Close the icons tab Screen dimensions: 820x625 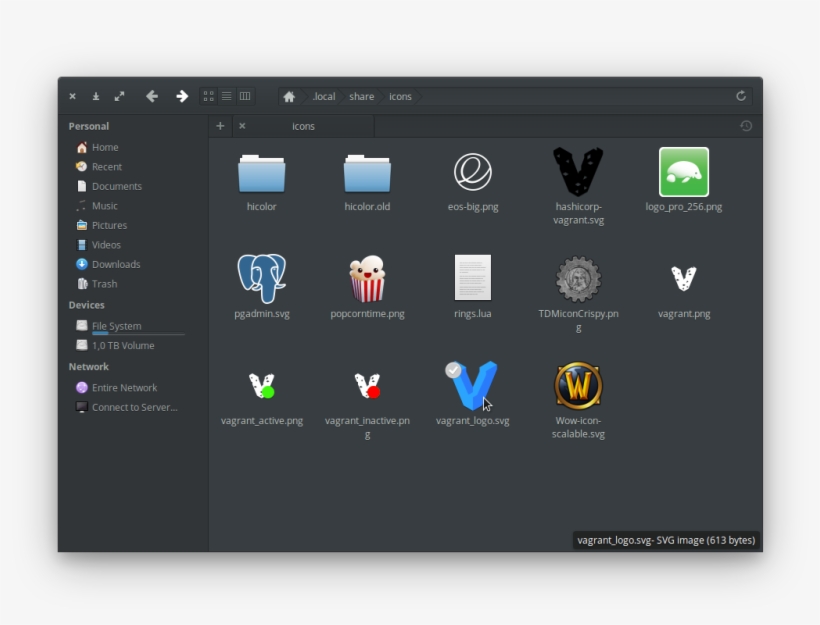pyautogui.click(x=242, y=126)
